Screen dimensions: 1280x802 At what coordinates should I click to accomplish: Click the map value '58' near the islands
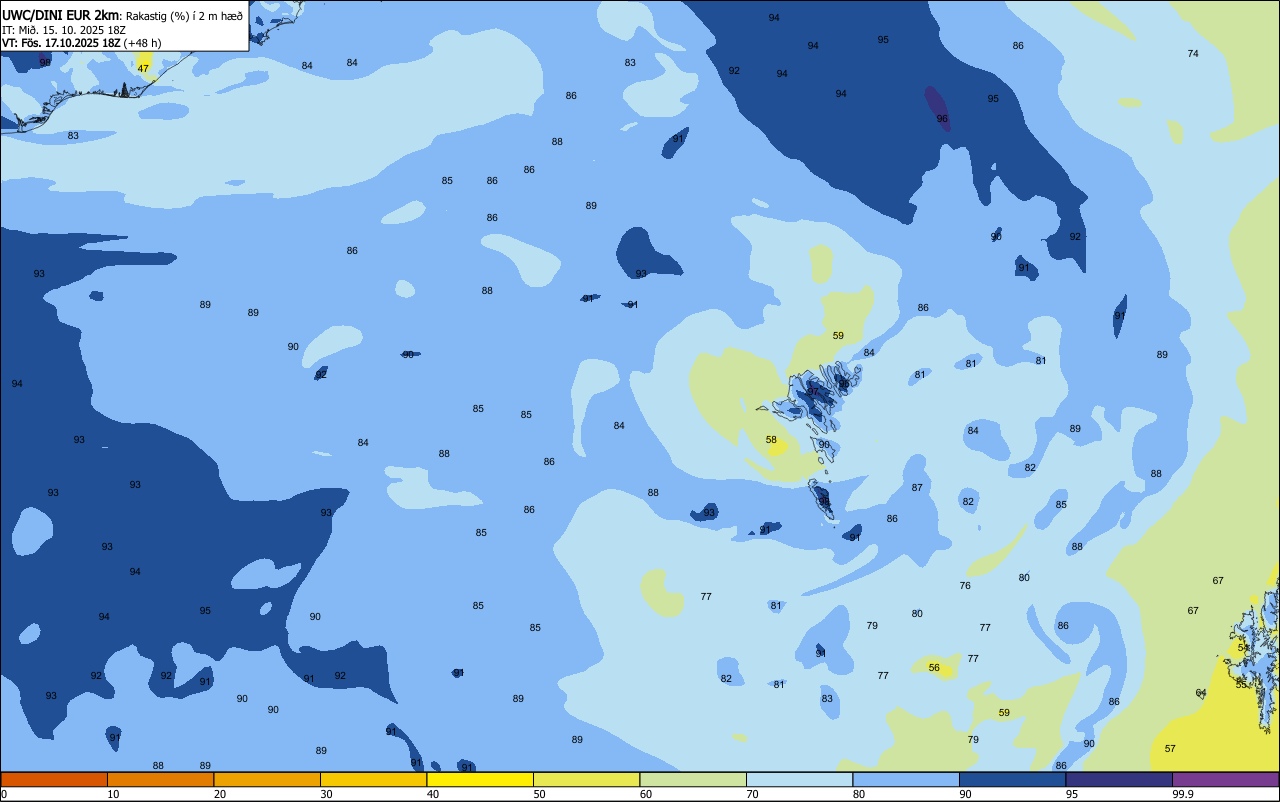[771, 440]
